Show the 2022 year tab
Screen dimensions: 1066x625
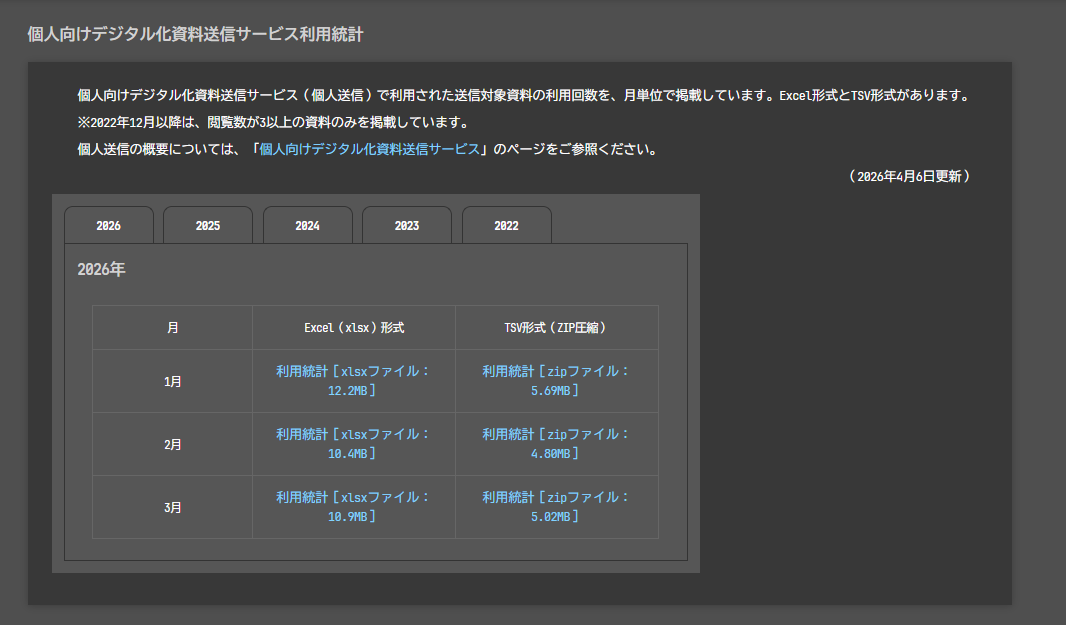506,225
